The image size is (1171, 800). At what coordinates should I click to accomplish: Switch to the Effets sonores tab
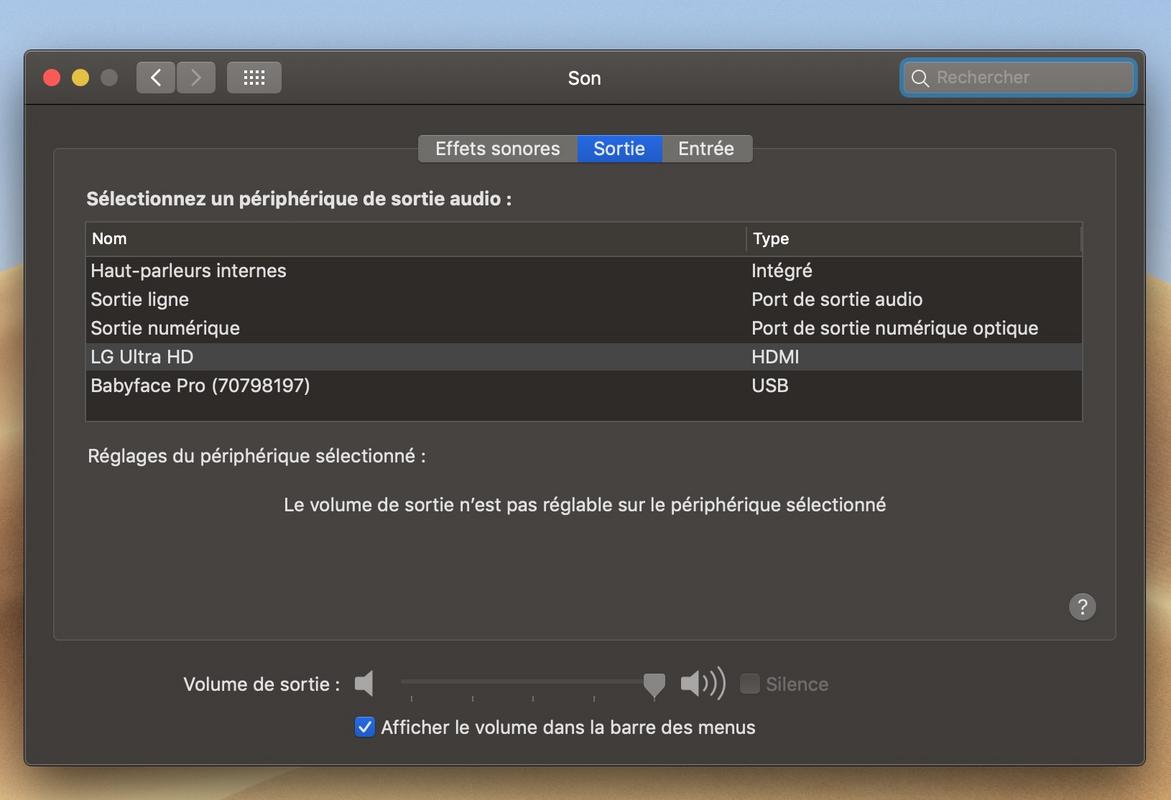pyautogui.click(x=497, y=149)
